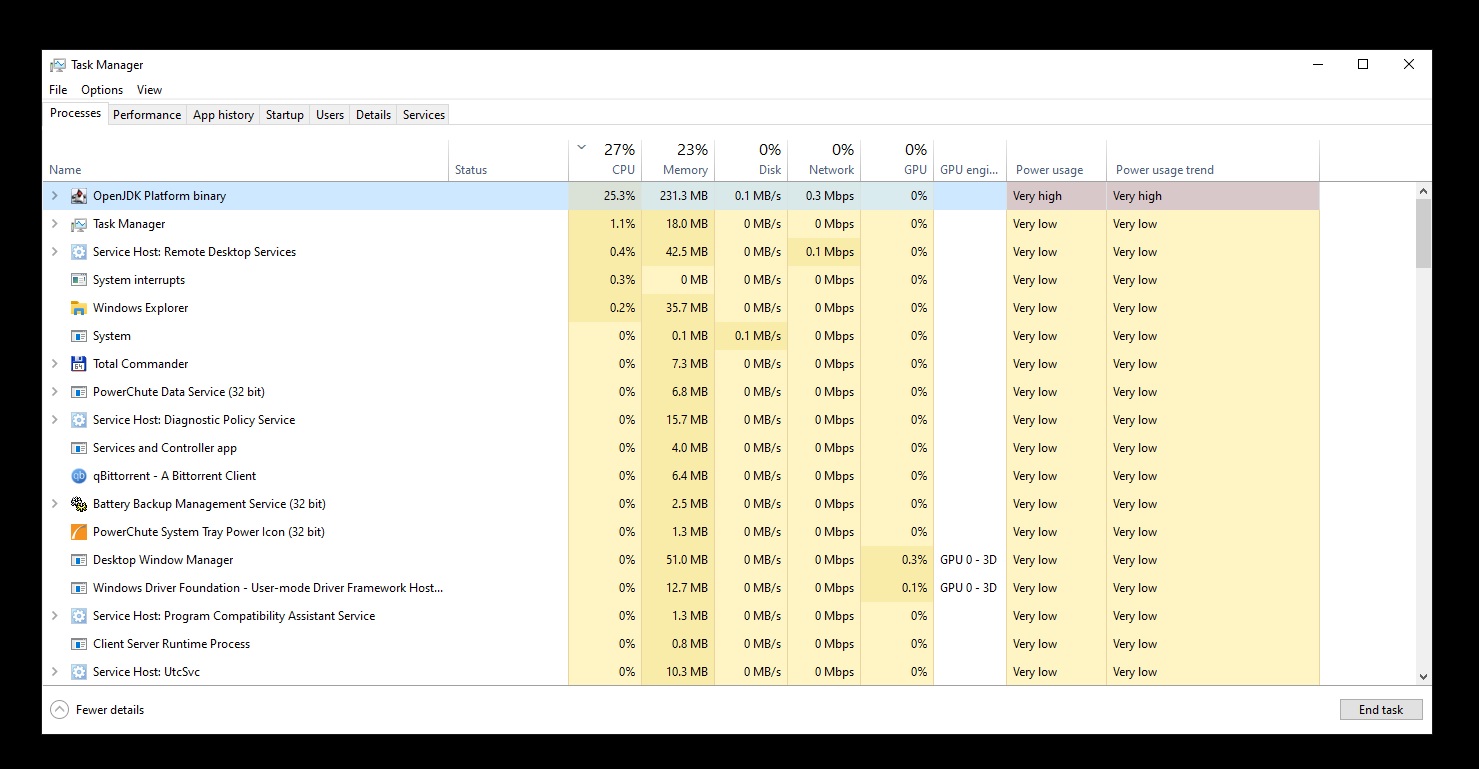The width and height of the screenshot is (1479, 769).
Task: Click the End task button
Action: (x=1381, y=710)
